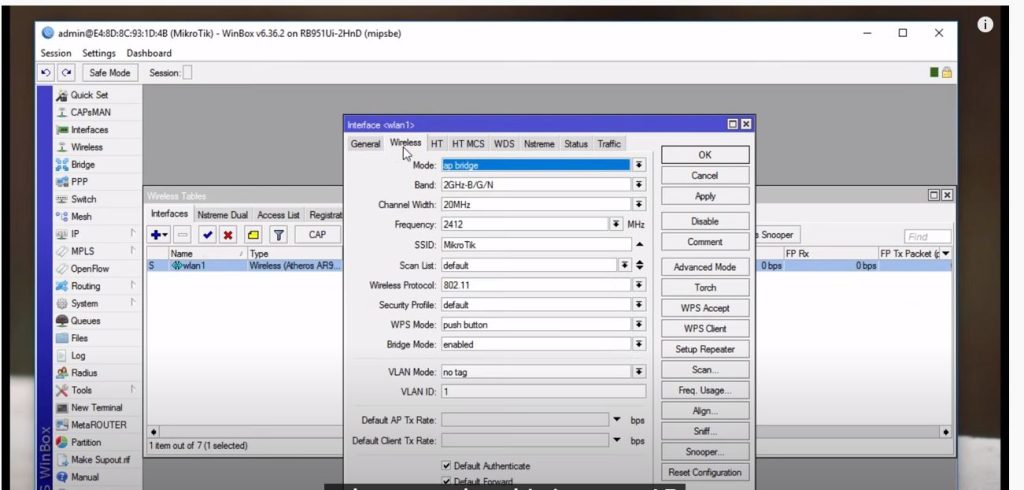Open the Band dropdown showing 2GHz-B/G/N
This screenshot has width=1024, height=490.
pos(639,185)
